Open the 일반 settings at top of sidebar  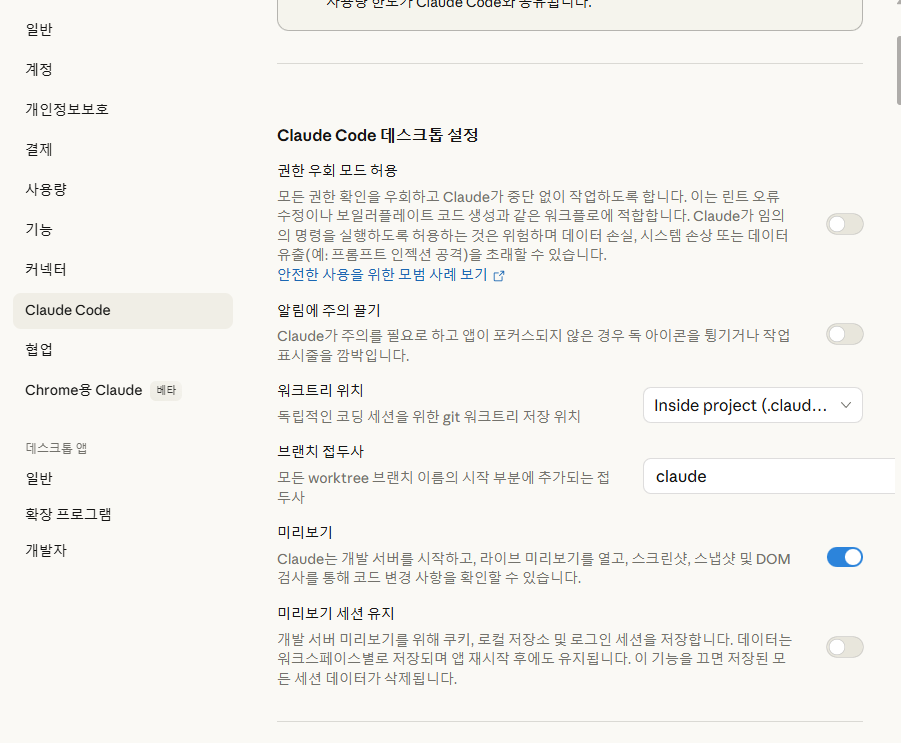point(39,29)
